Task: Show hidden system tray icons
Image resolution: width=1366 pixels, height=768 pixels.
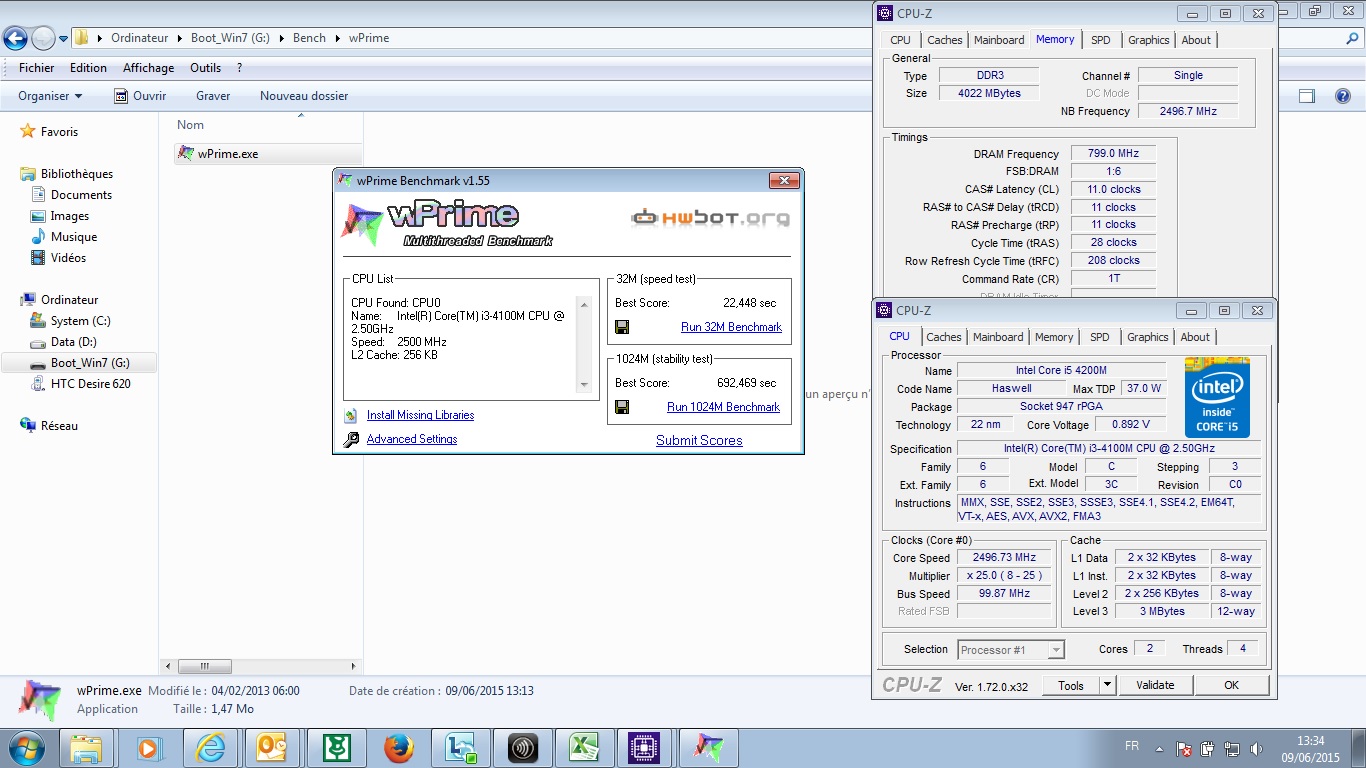Action: (1158, 748)
